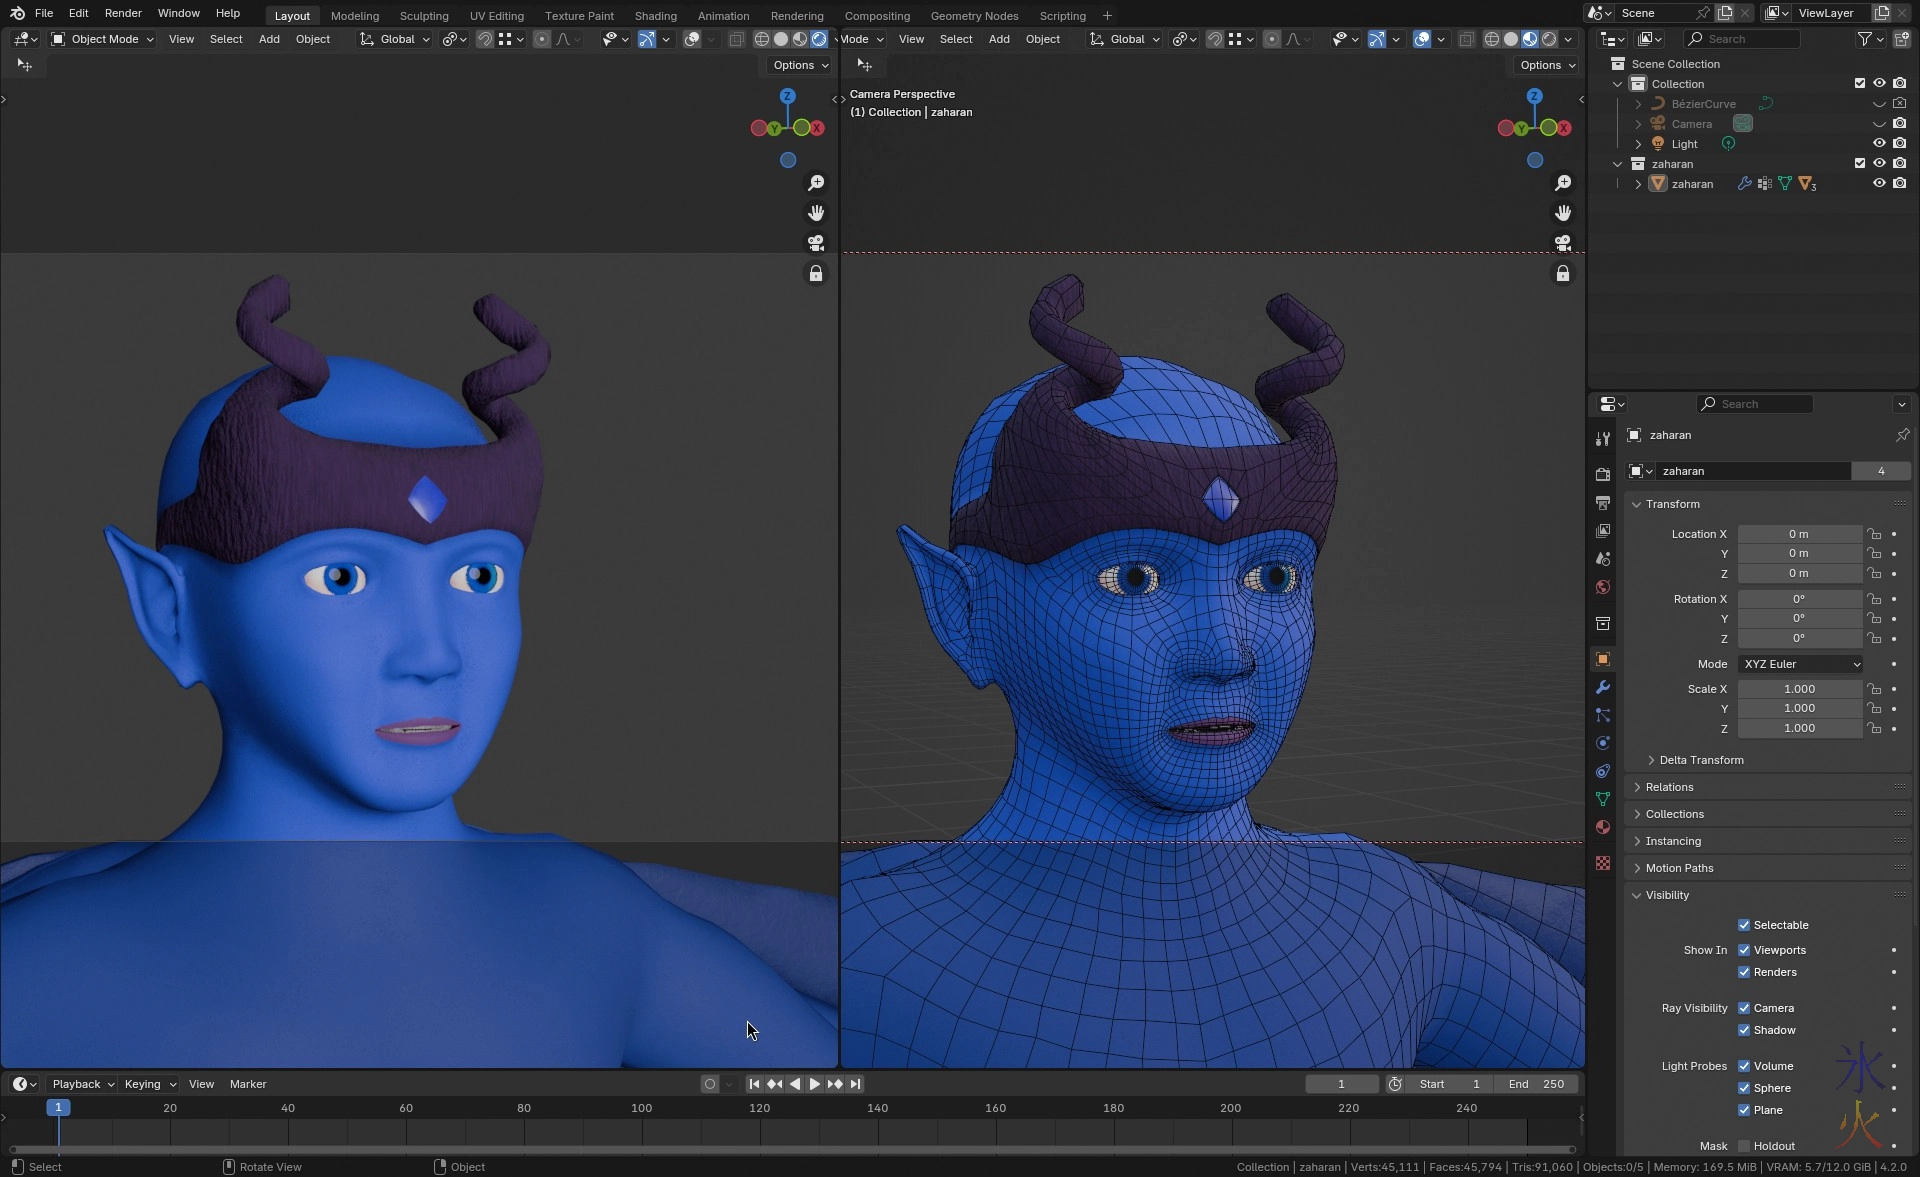This screenshot has height=1177, width=1920.
Task: Disable Shadow ray visibility checkbox
Action: click(x=1743, y=1030)
